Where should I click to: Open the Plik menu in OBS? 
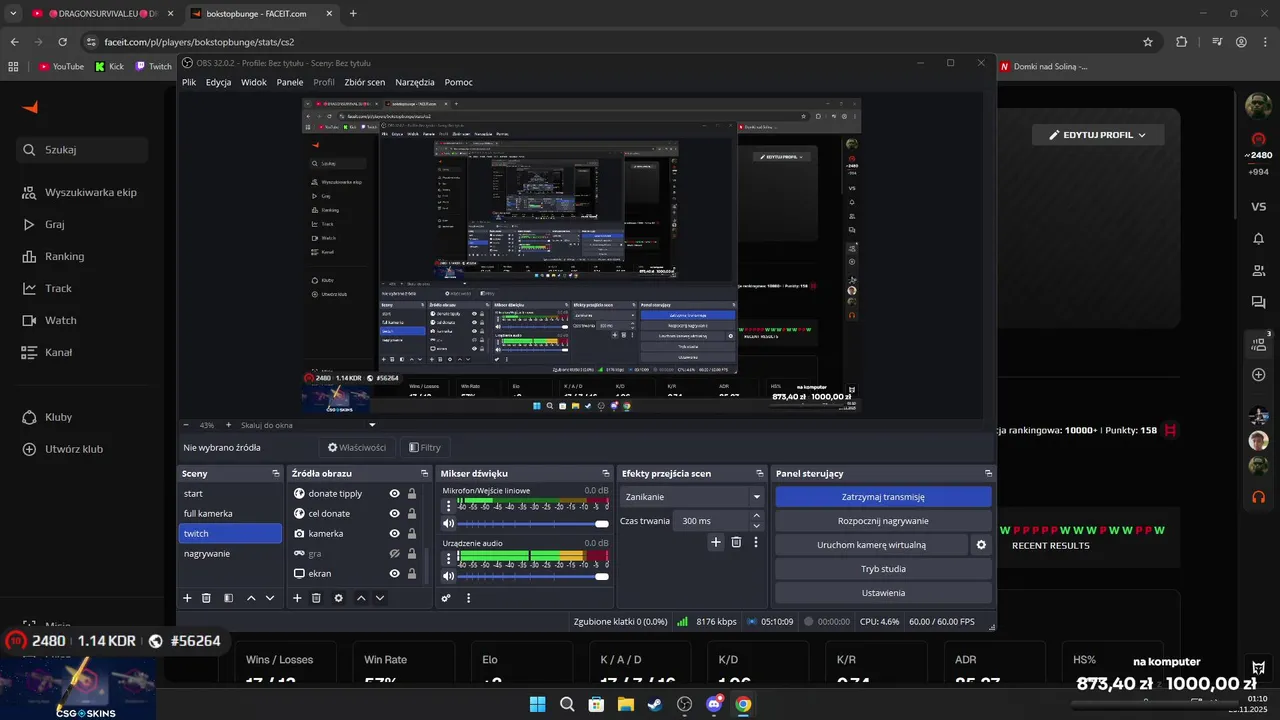[189, 82]
